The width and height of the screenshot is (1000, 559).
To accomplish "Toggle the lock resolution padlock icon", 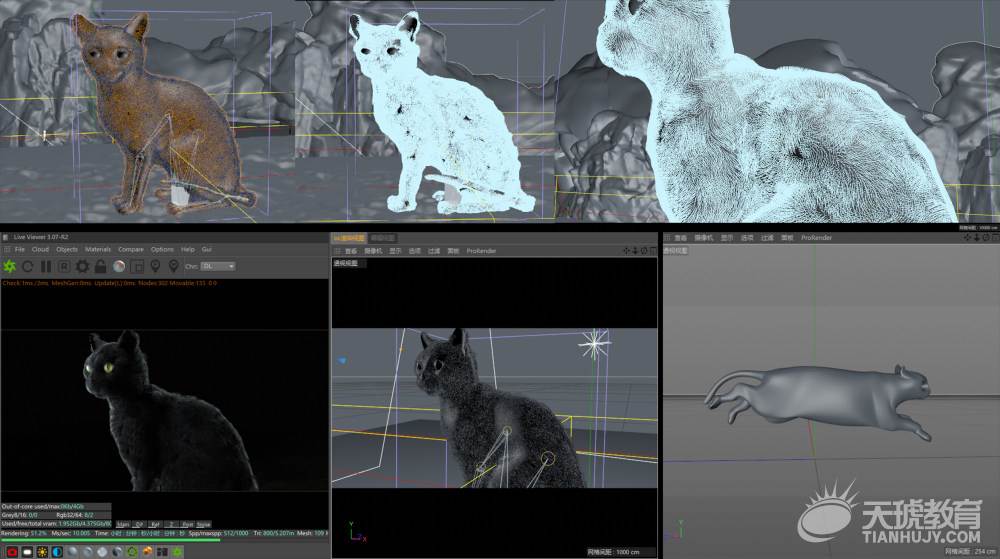I will click(x=100, y=266).
